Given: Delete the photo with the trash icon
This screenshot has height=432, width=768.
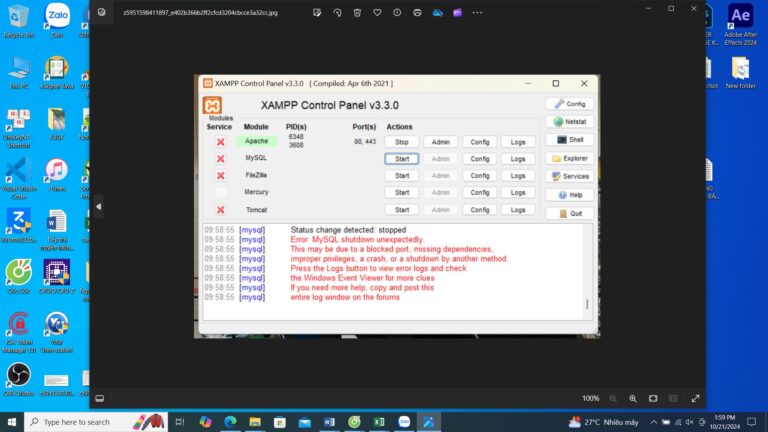Looking at the screenshot, I should click(357, 13).
